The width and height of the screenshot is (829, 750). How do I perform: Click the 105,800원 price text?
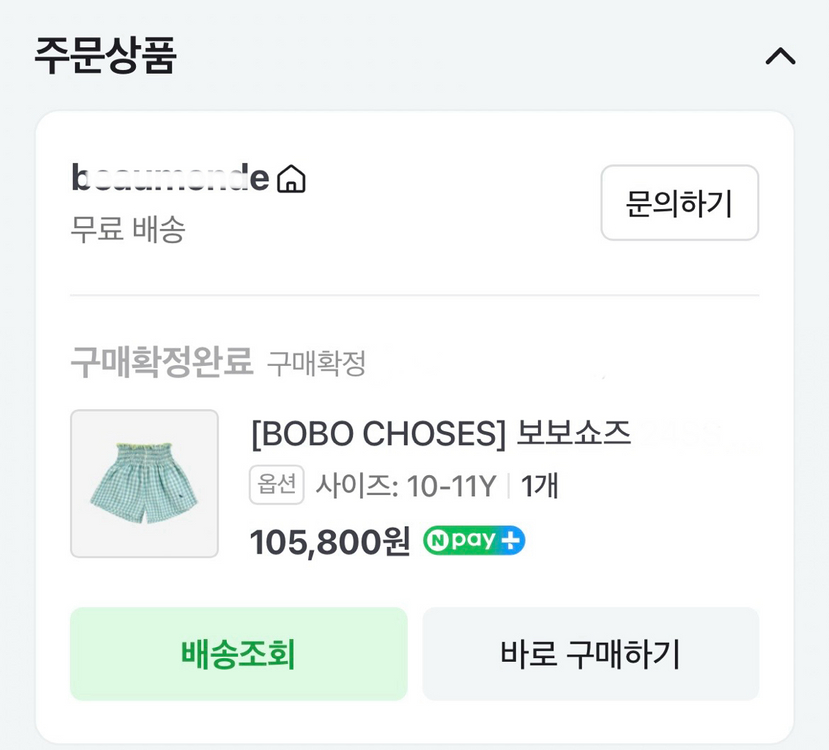(x=330, y=540)
